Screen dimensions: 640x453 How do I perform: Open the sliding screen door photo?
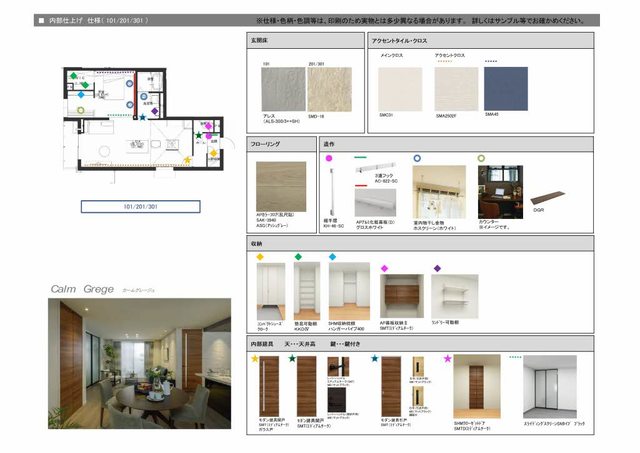pyautogui.click(x=549, y=389)
